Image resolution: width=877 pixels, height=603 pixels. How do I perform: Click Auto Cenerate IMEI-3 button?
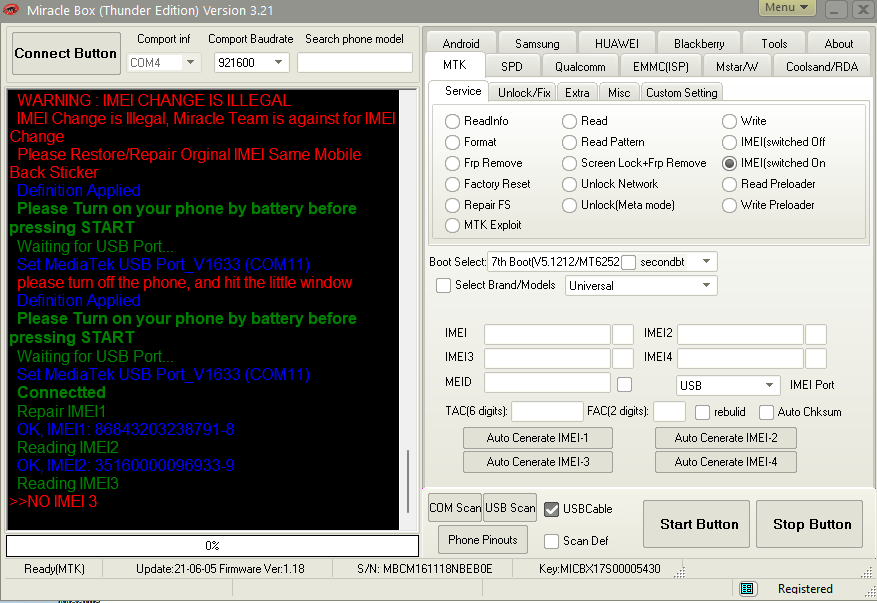pos(537,462)
